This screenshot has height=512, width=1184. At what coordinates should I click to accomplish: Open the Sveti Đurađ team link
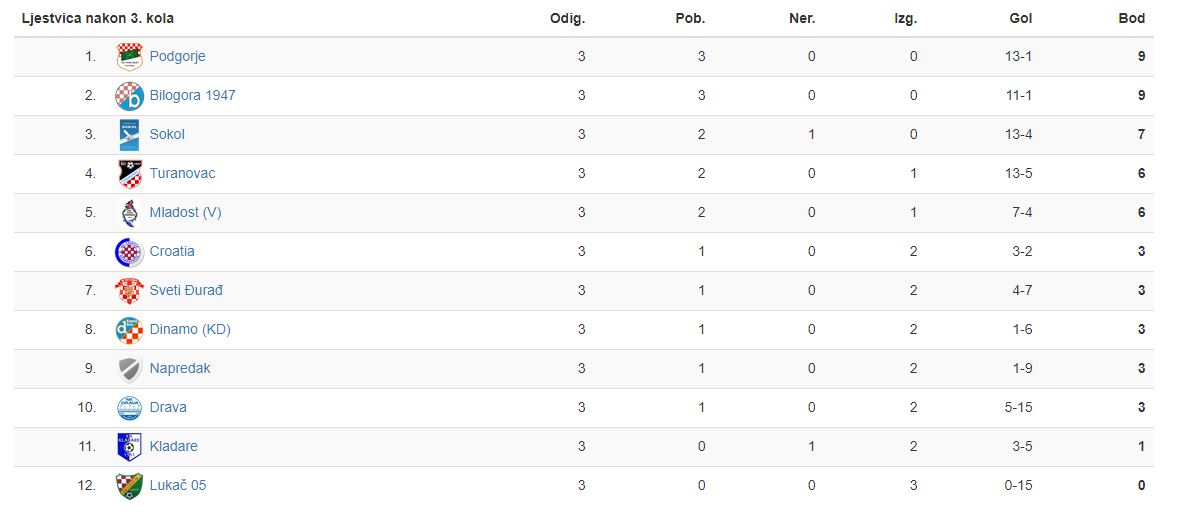pos(187,291)
